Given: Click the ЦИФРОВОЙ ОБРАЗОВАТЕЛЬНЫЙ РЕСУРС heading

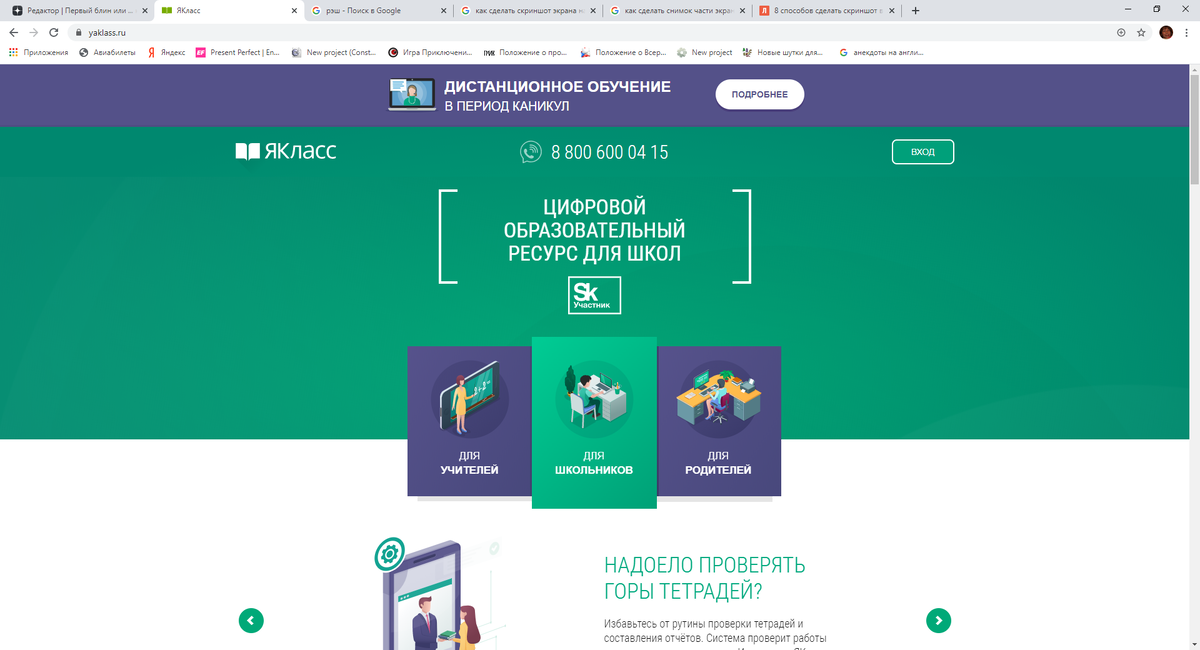Looking at the screenshot, I should [594, 230].
